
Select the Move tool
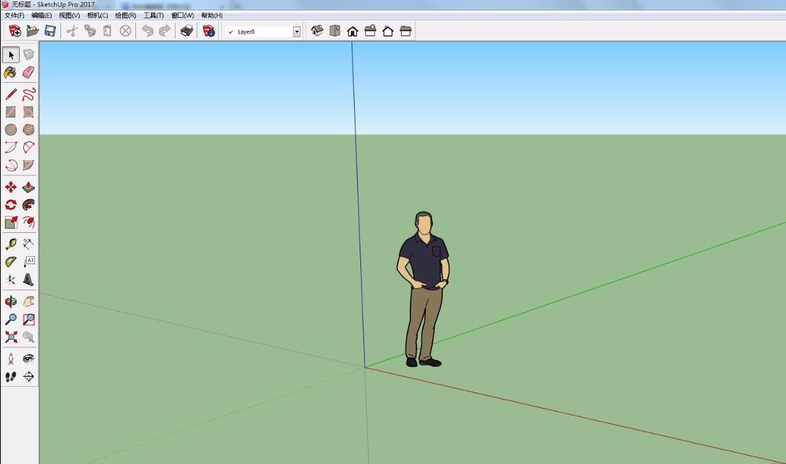pyautogui.click(x=11, y=187)
